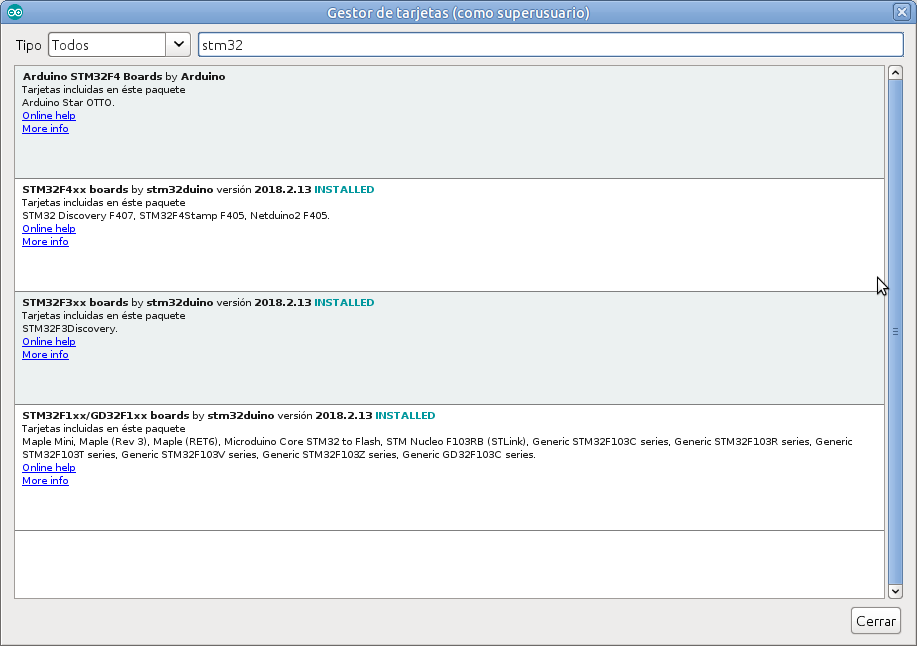Screen dimensions: 917x646
Task: Click the scrollbar up arrow
Action: (x=895, y=72)
